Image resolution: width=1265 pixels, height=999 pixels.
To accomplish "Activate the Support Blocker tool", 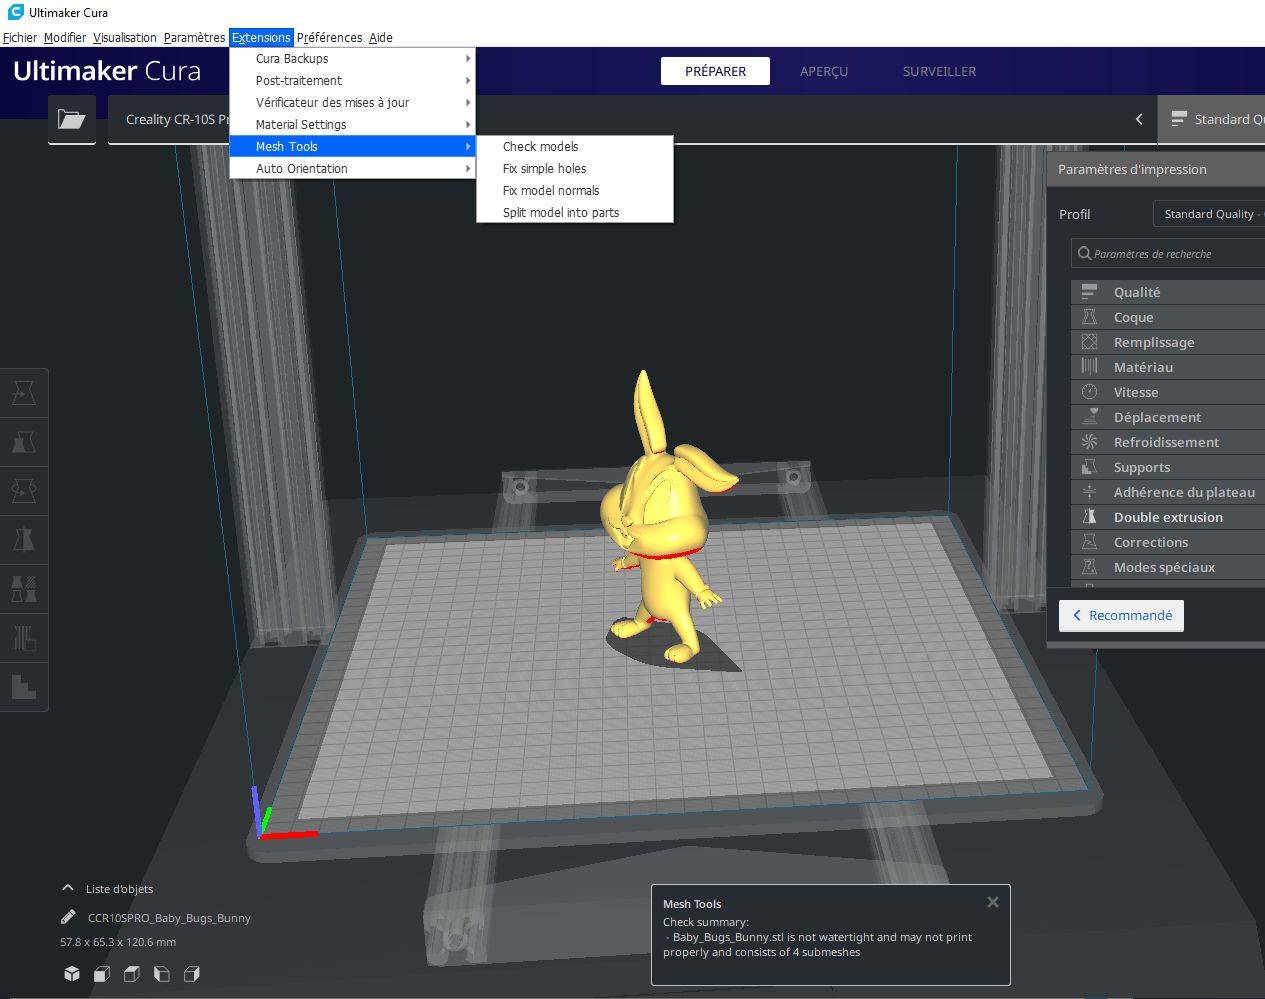I will (x=24, y=637).
